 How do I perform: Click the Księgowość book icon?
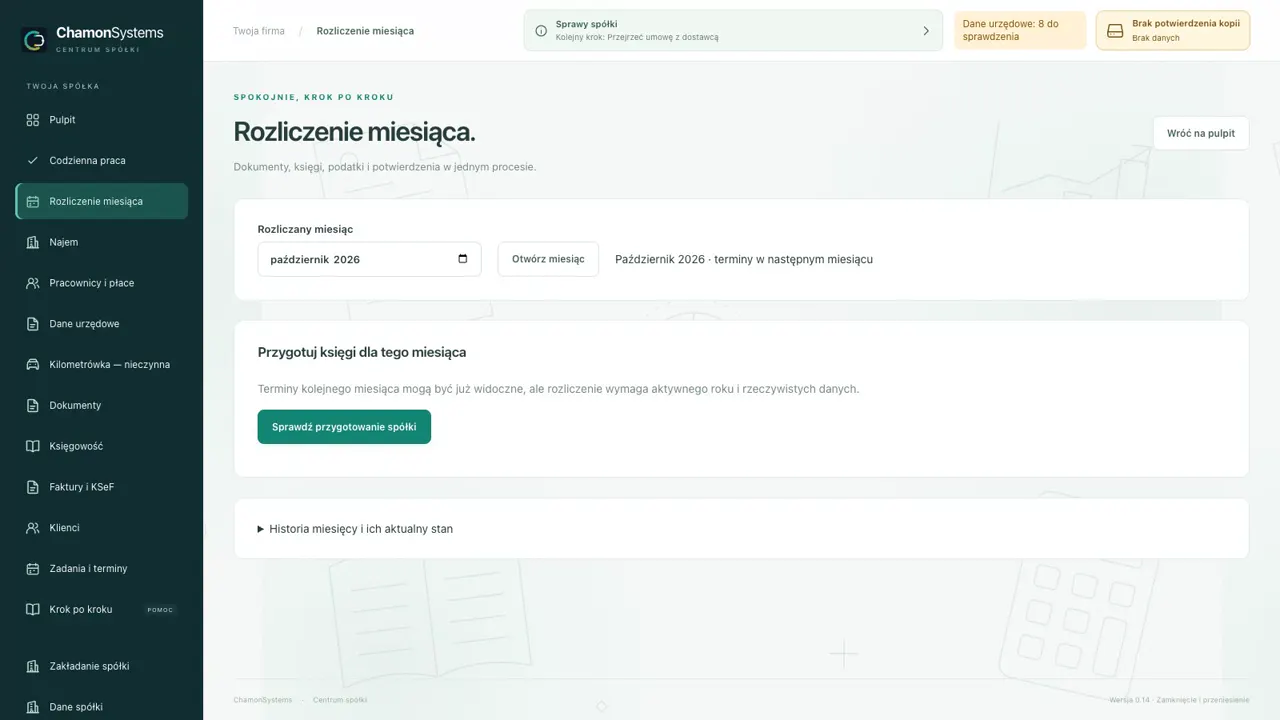[x=33, y=446]
